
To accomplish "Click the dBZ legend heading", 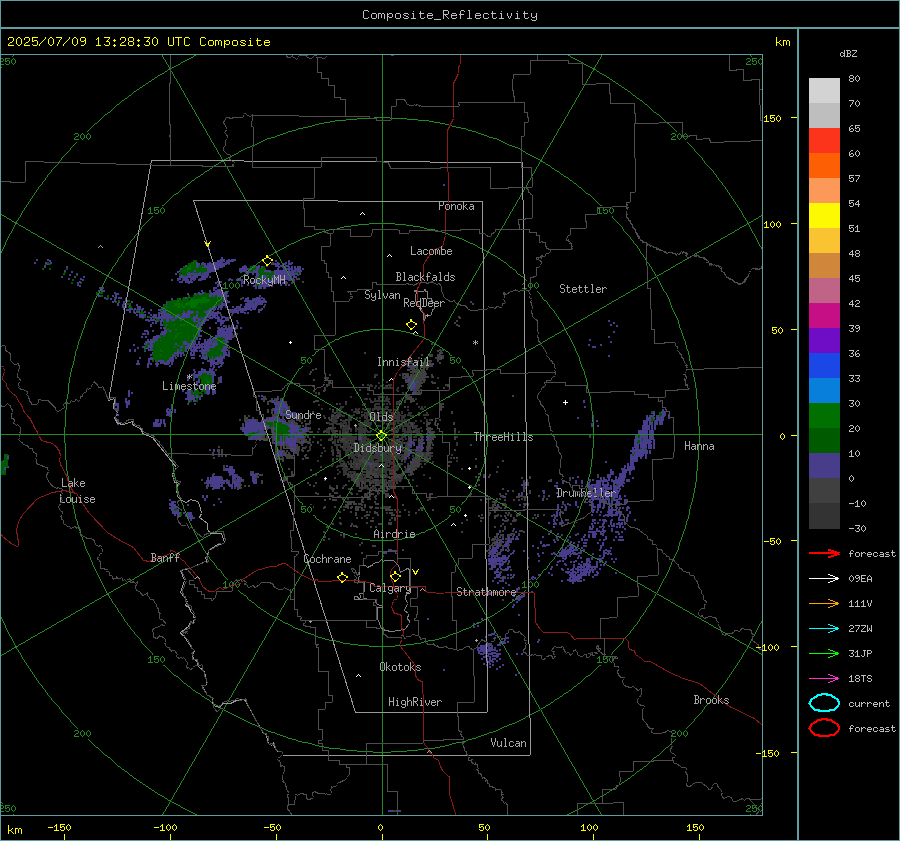I will tap(848, 53).
